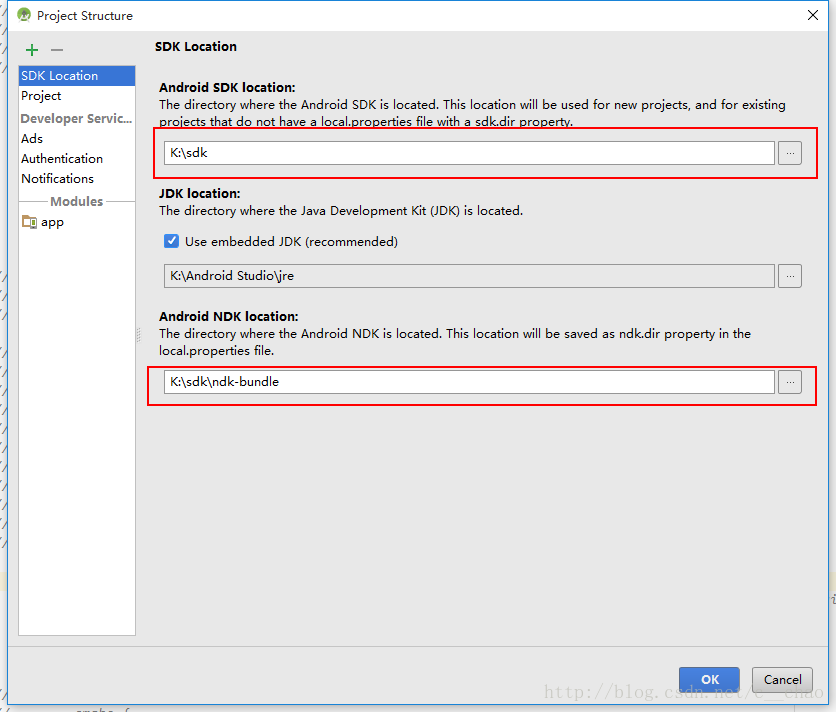The image size is (836, 712).
Task: Click the minus remove icon
Action: 57,50
